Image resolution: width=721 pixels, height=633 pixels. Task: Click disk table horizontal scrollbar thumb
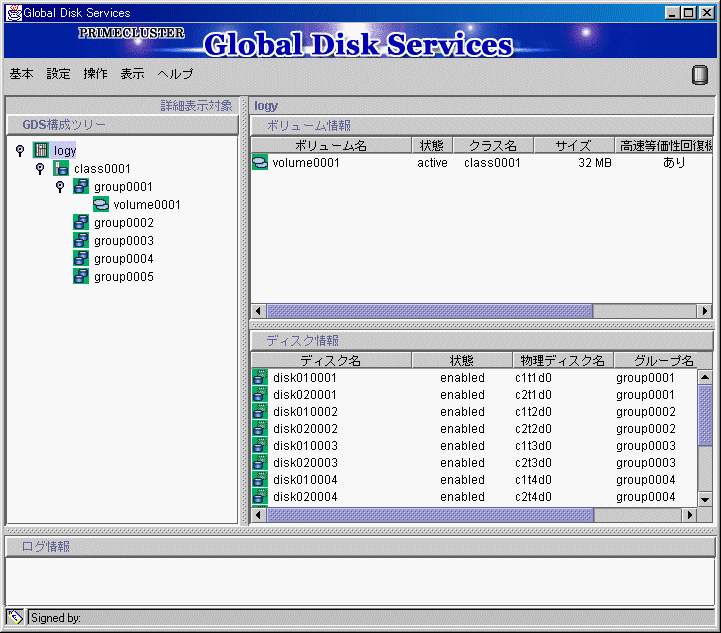coord(430,515)
